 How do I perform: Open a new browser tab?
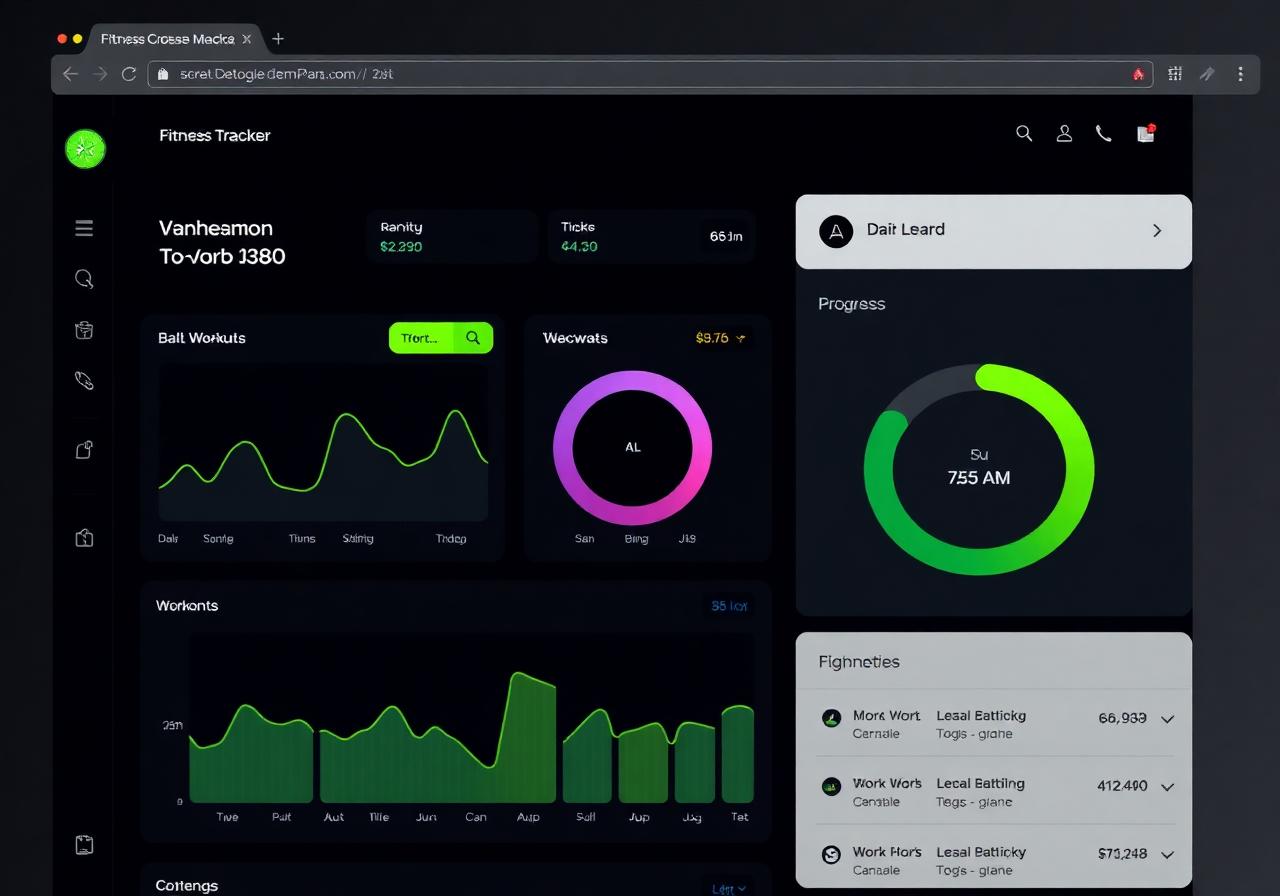click(x=278, y=39)
